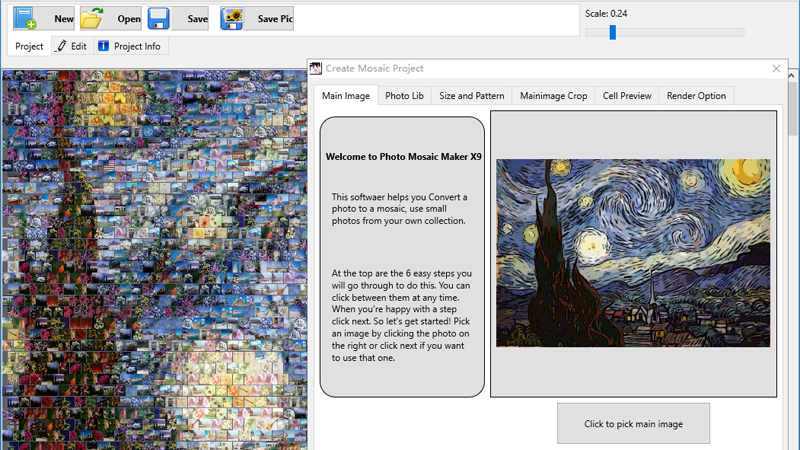Screen dimensions: 800x450
Task: Click the Edit pencil icon
Action: pos(61,46)
